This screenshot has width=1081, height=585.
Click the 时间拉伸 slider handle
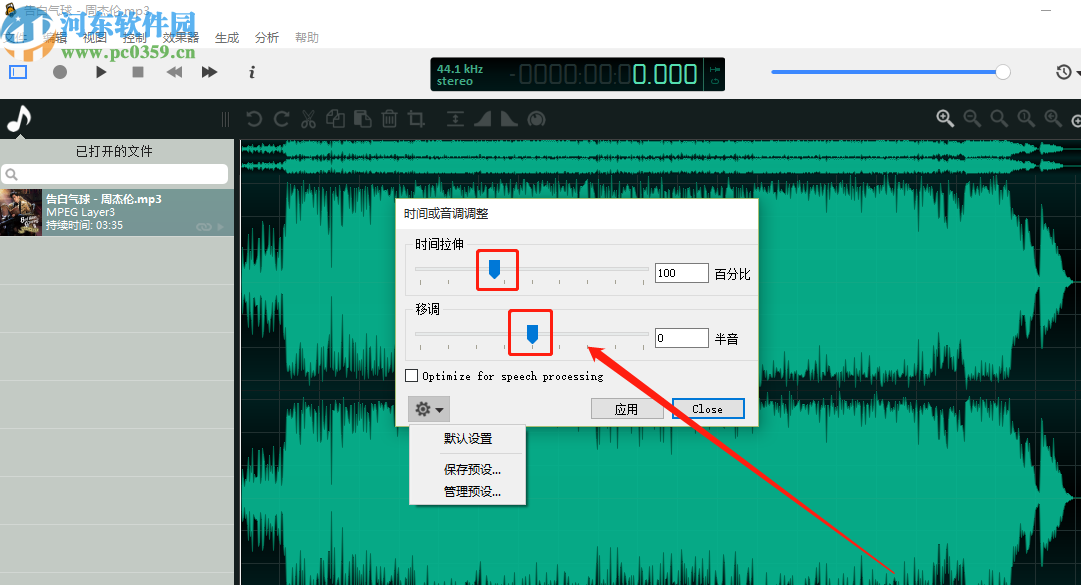pyautogui.click(x=494, y=269)
